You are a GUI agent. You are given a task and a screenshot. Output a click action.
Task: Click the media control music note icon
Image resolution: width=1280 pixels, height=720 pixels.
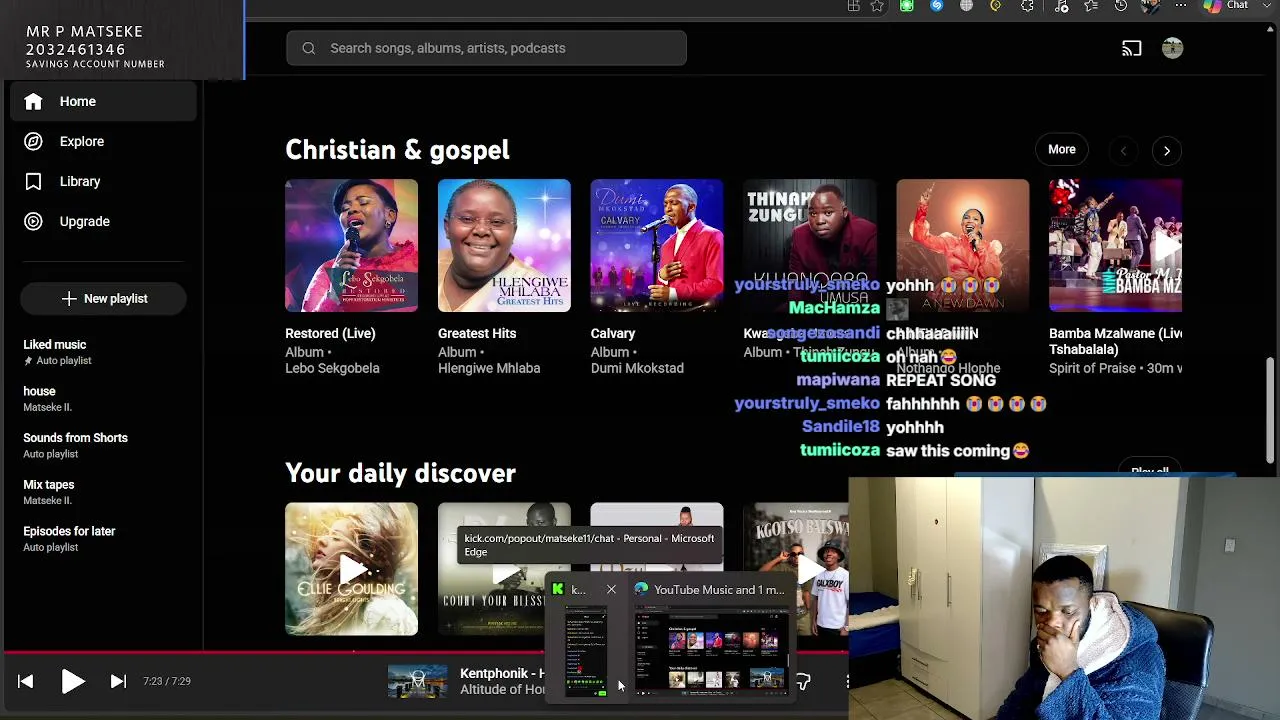tap(1062, 6)
